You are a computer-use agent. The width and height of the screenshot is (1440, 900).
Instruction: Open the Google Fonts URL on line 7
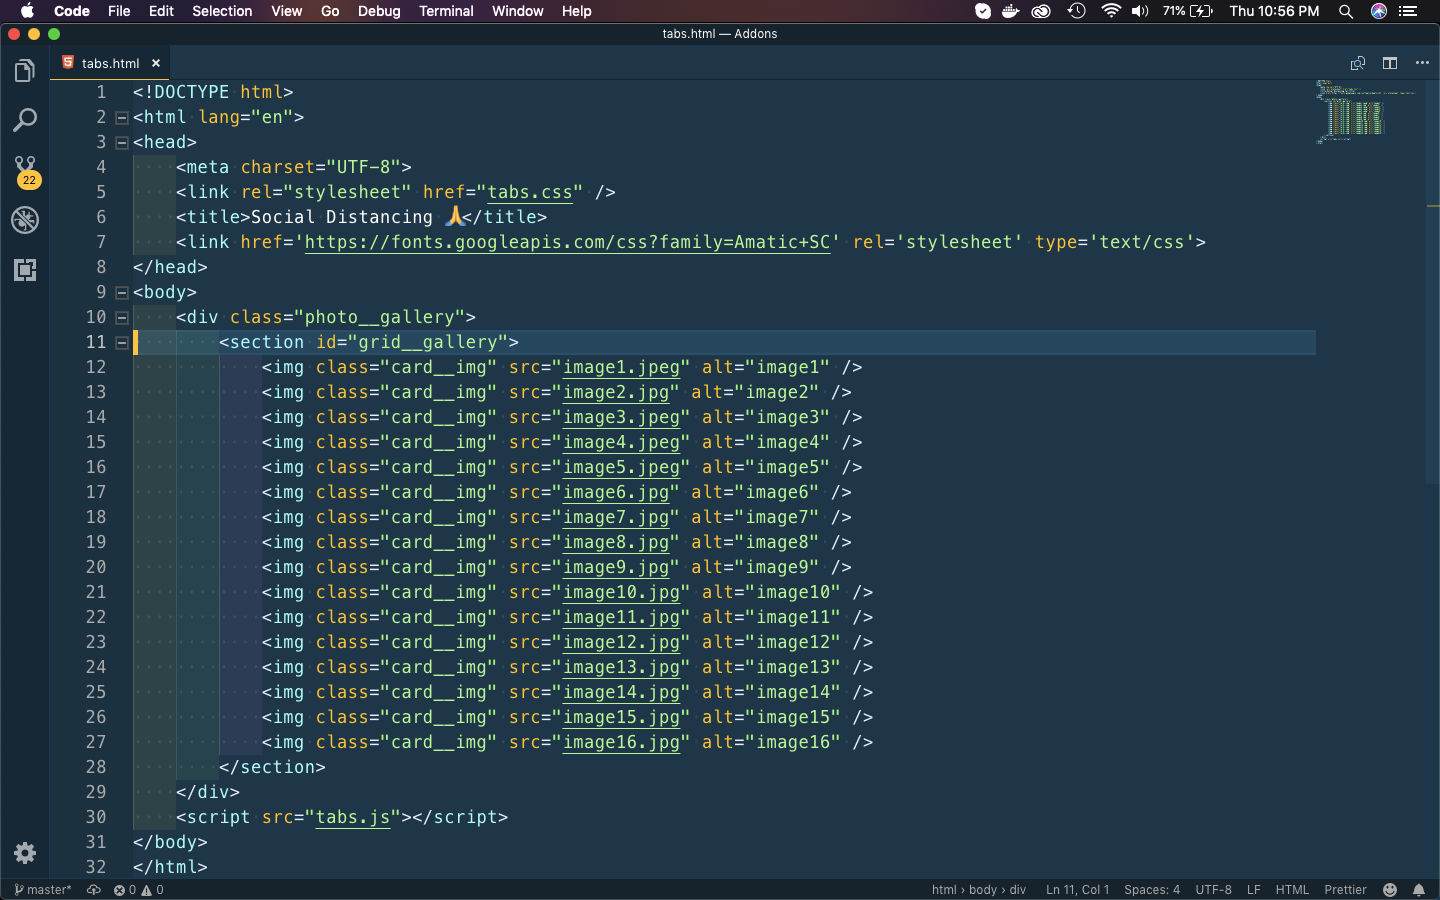[567, 242]
